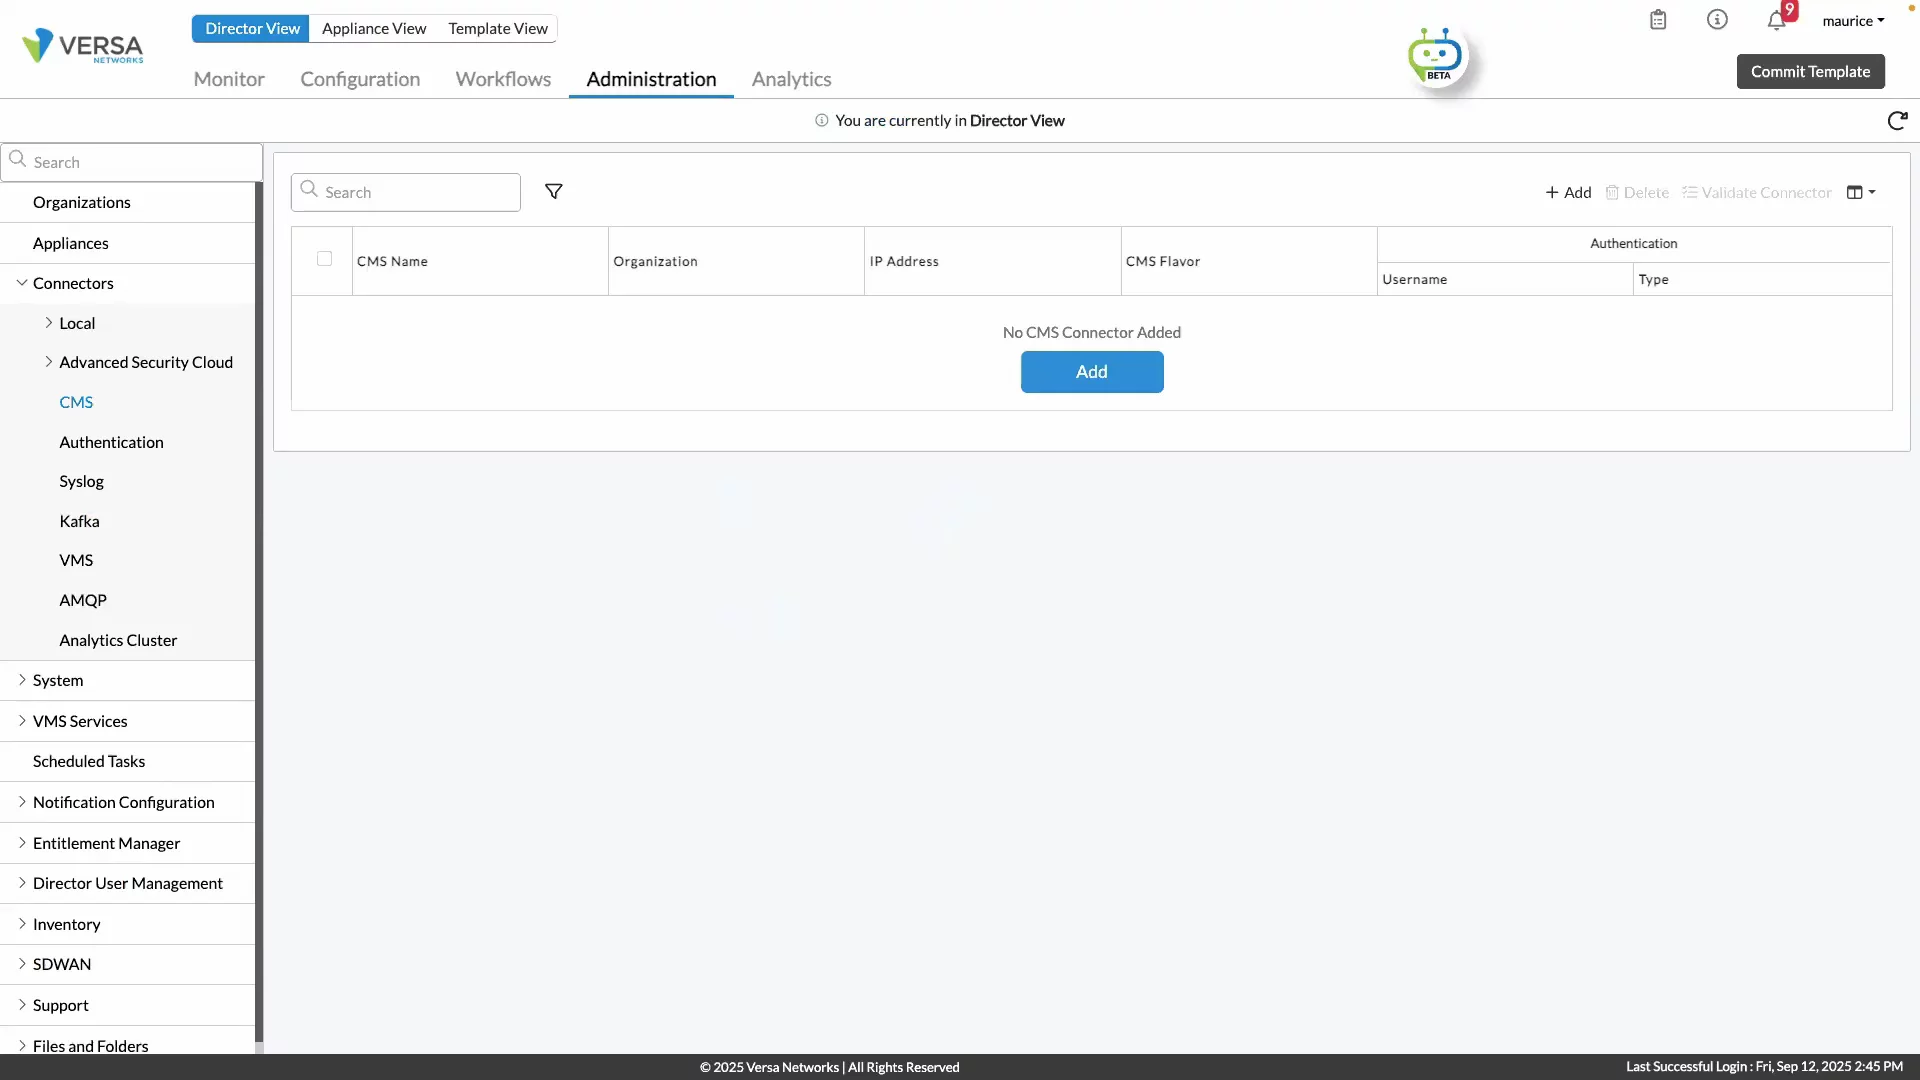This screenshot has width=1920, height=1080.
Task: Switch to Appliance View toggle
Action: pyautogui.click(x=374, y=28)
